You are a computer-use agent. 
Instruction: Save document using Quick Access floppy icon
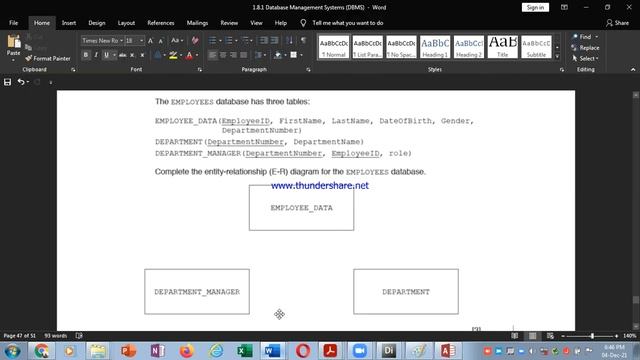(7, 82)
